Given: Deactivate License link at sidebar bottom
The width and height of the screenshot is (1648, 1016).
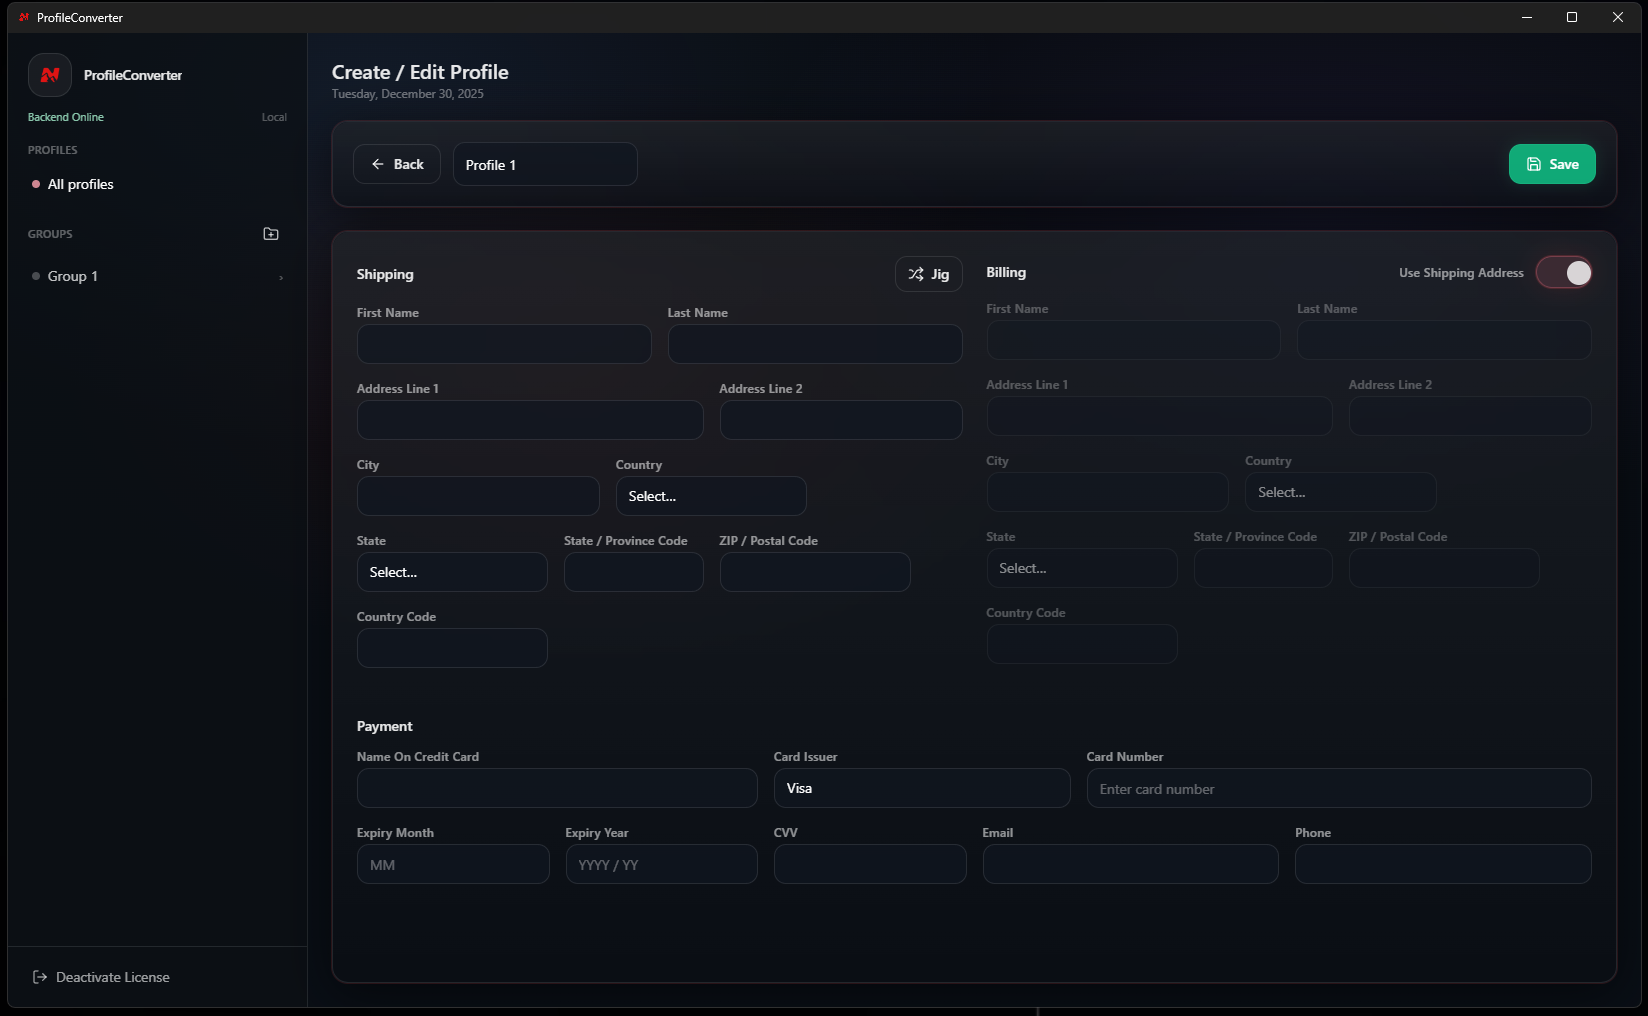Looking at the screenshot, I should 101,977.
